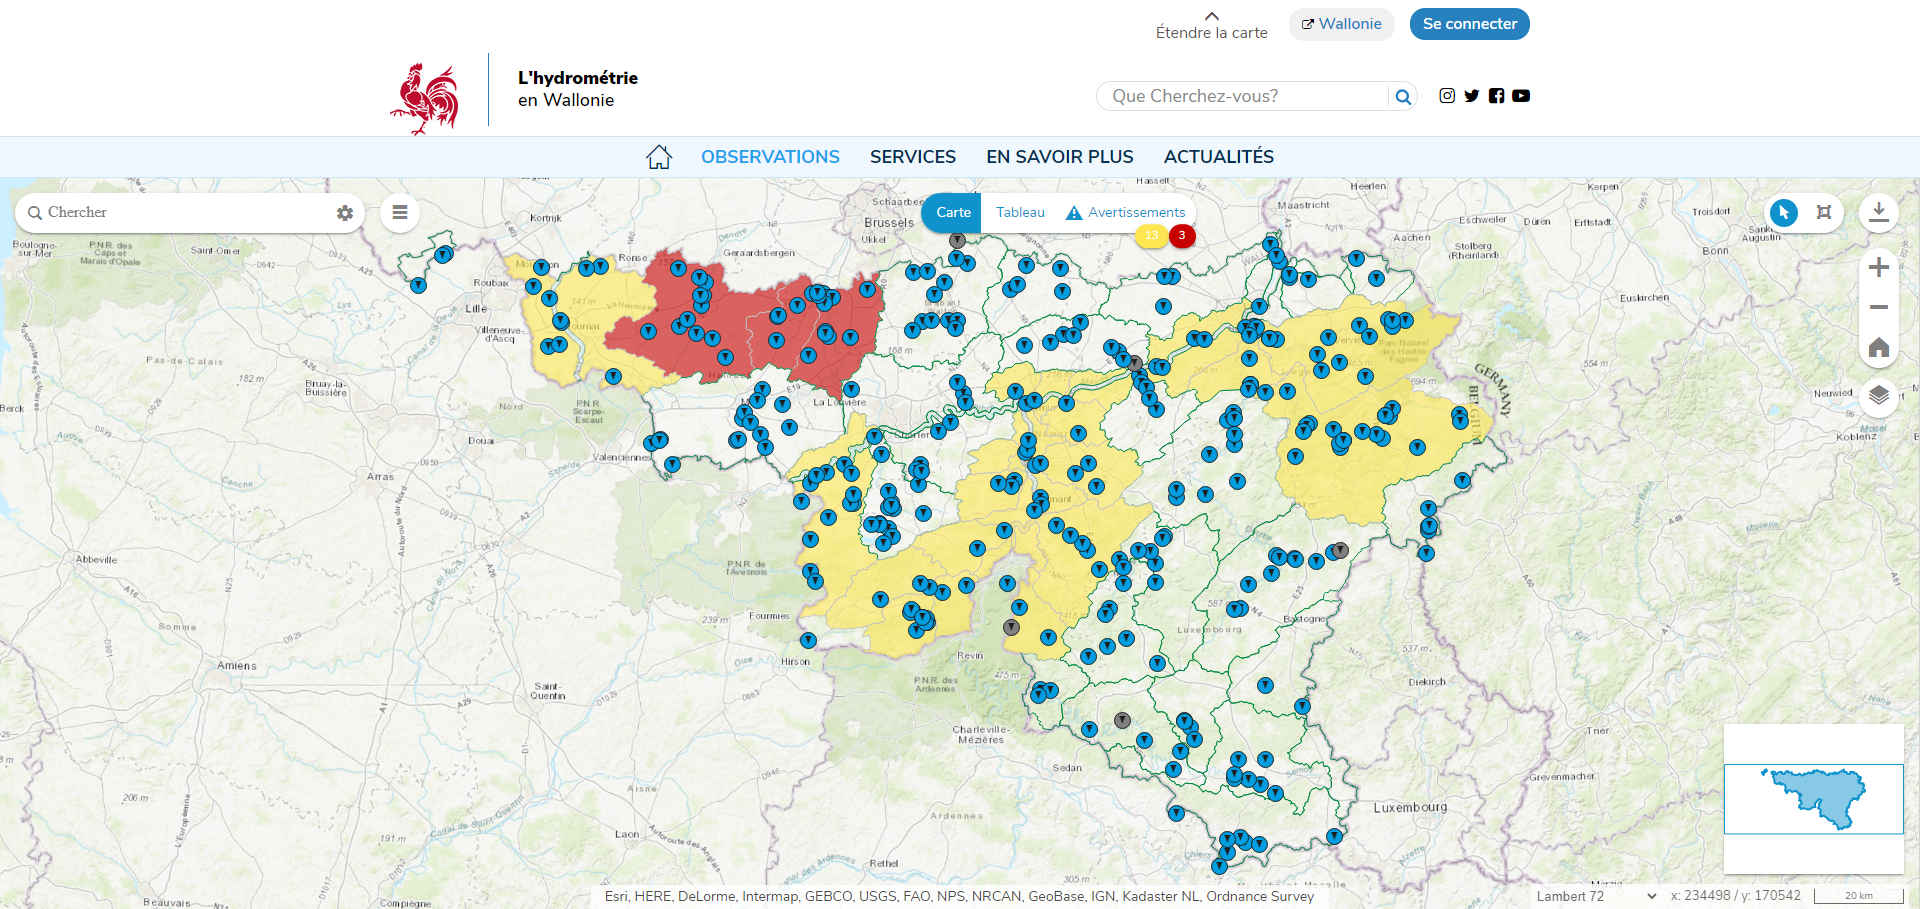1920x909 pixels.
Task: Click L'hydrométrie en Wallonie site title
Action: pyautogui.click(x=577, y=89)
